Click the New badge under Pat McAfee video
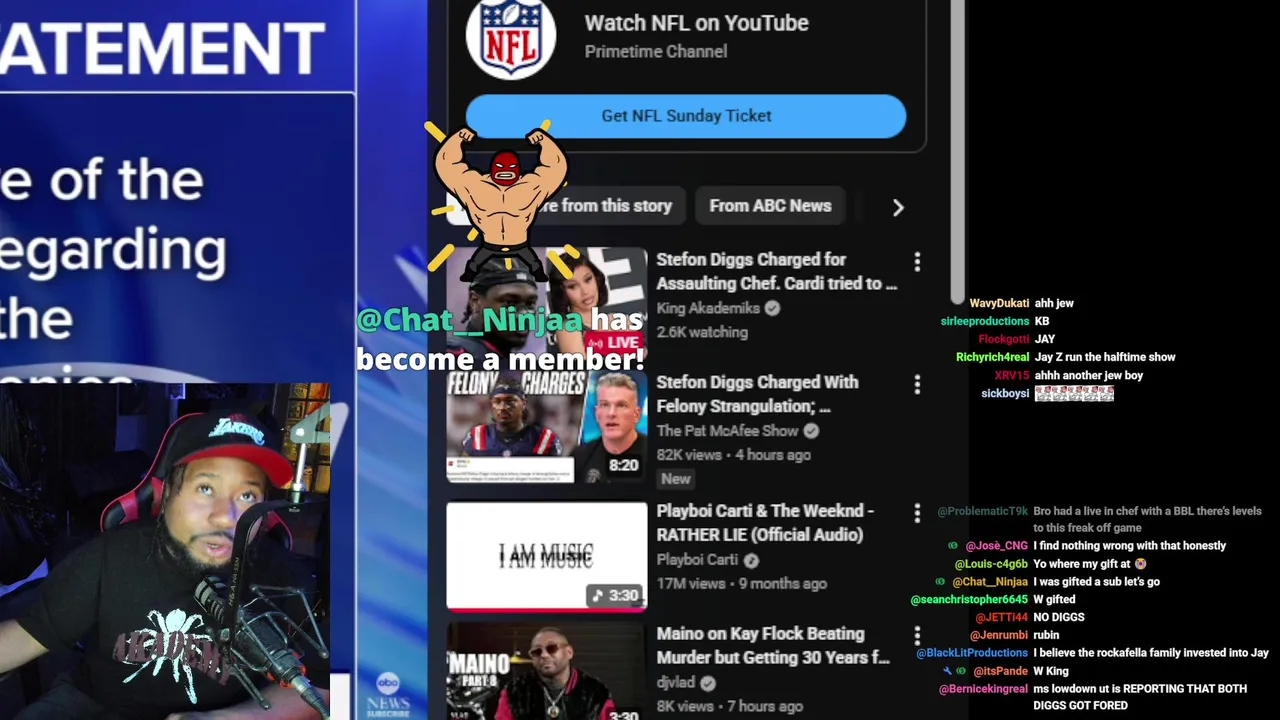 point(675,479)
